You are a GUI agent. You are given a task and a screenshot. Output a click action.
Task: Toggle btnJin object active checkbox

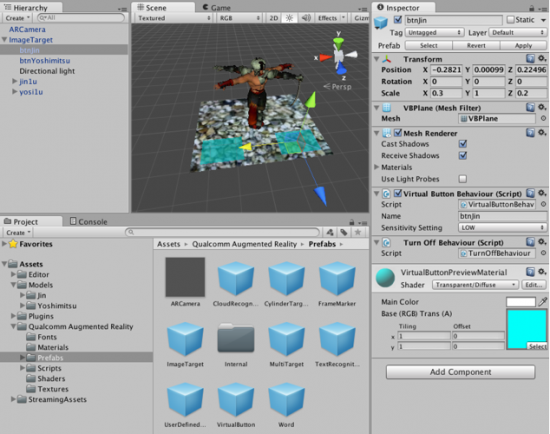398,20
